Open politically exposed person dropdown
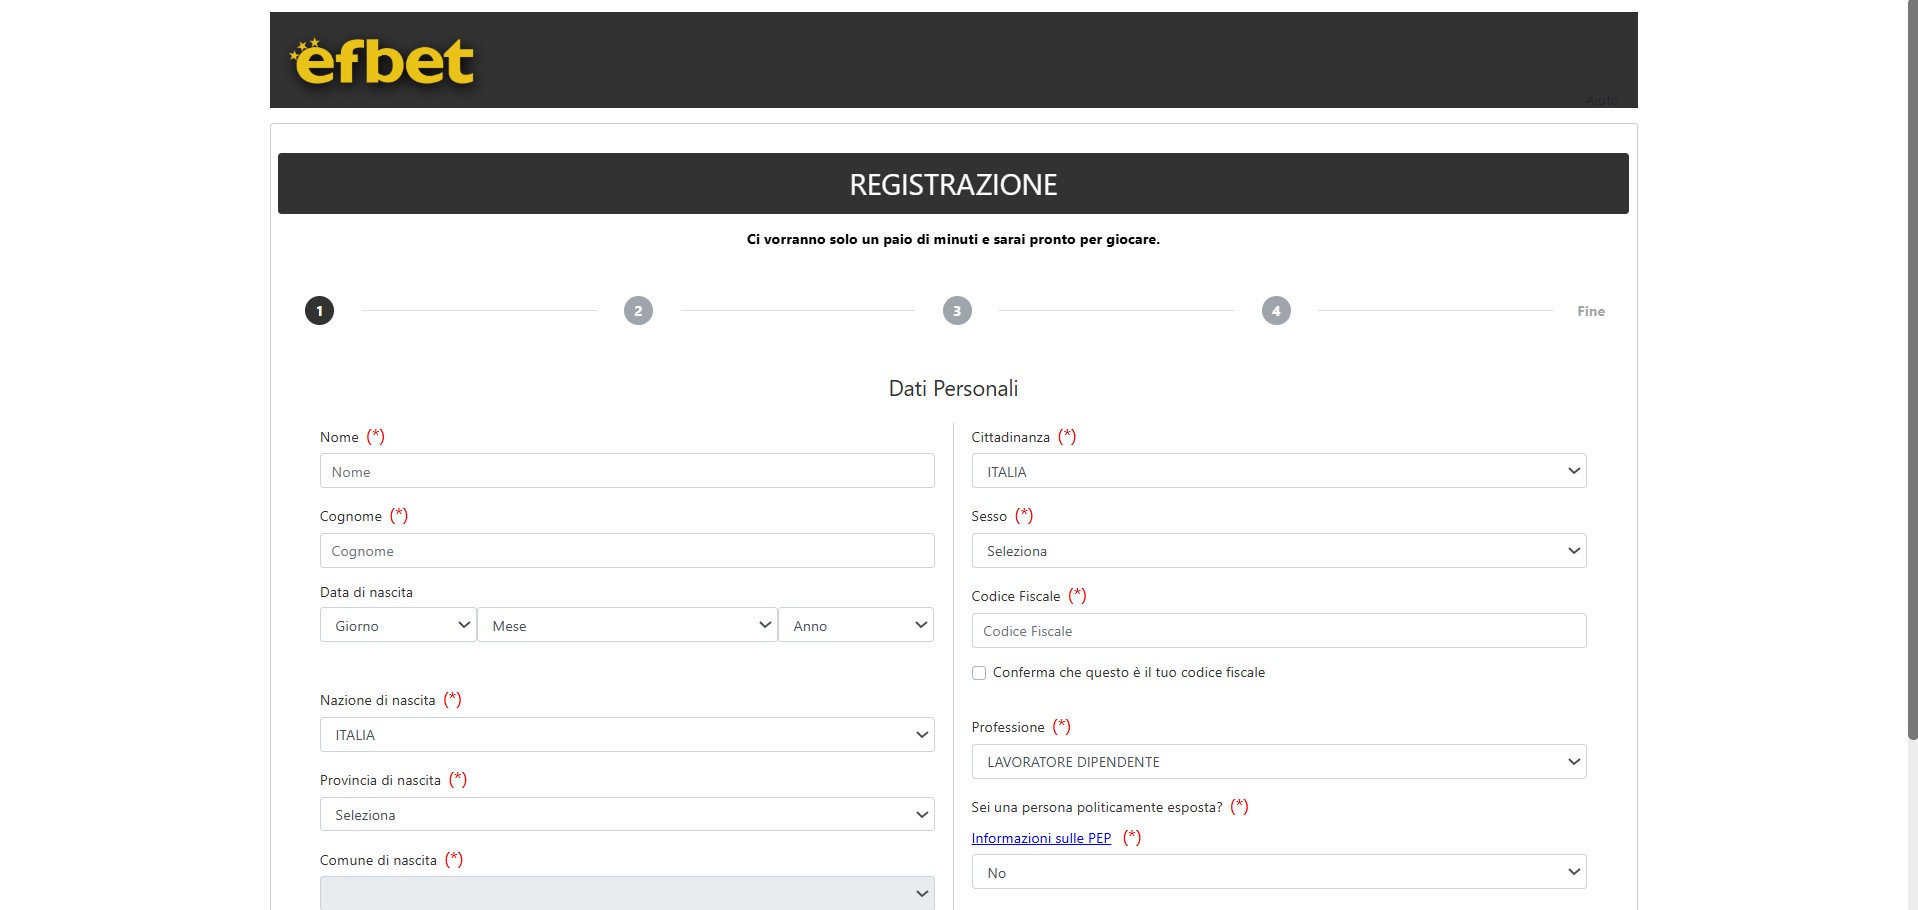 point(1278,872)
